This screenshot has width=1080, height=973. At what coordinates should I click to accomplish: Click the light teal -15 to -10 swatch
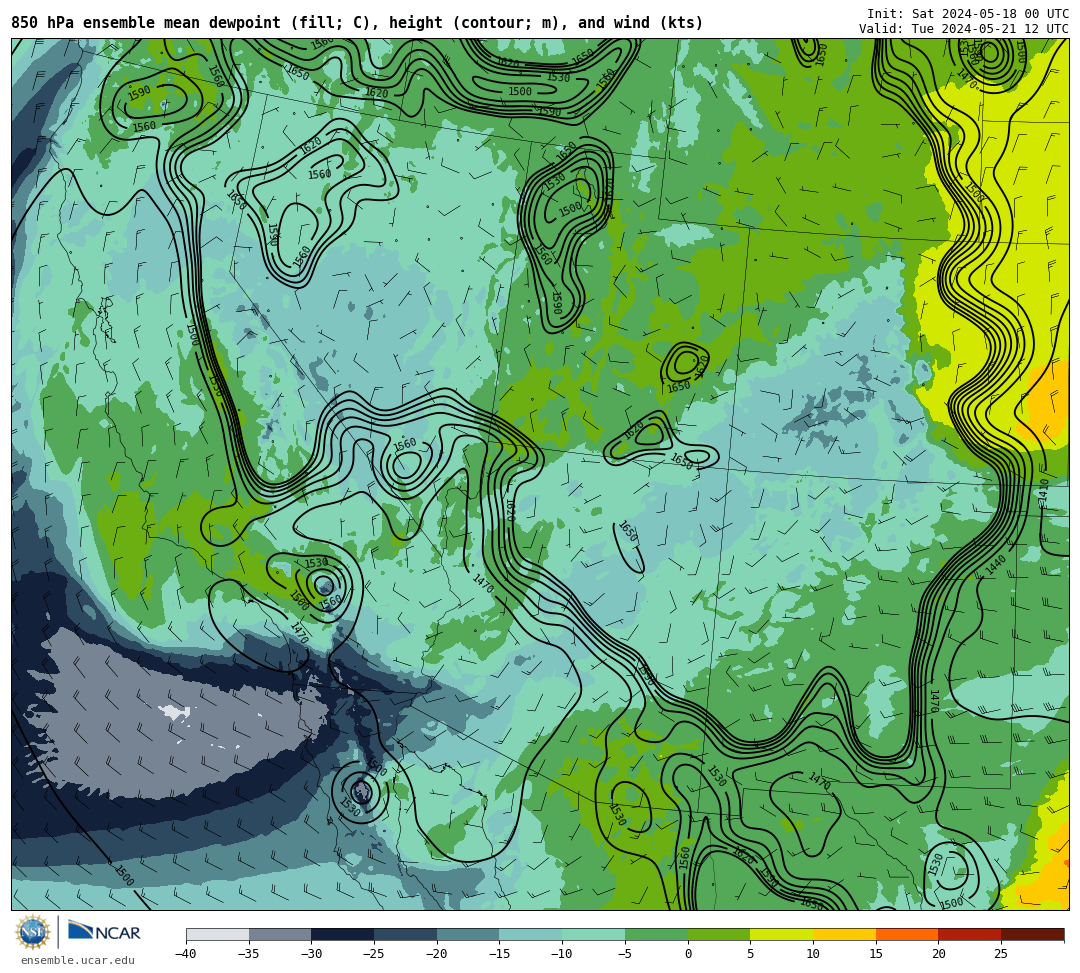tap(531, 934)
